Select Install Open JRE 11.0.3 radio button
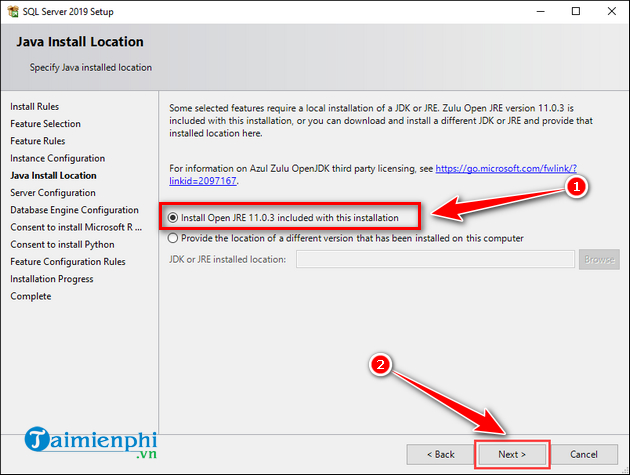This screenshot has height=475, width=630. [x=173, y=218]
